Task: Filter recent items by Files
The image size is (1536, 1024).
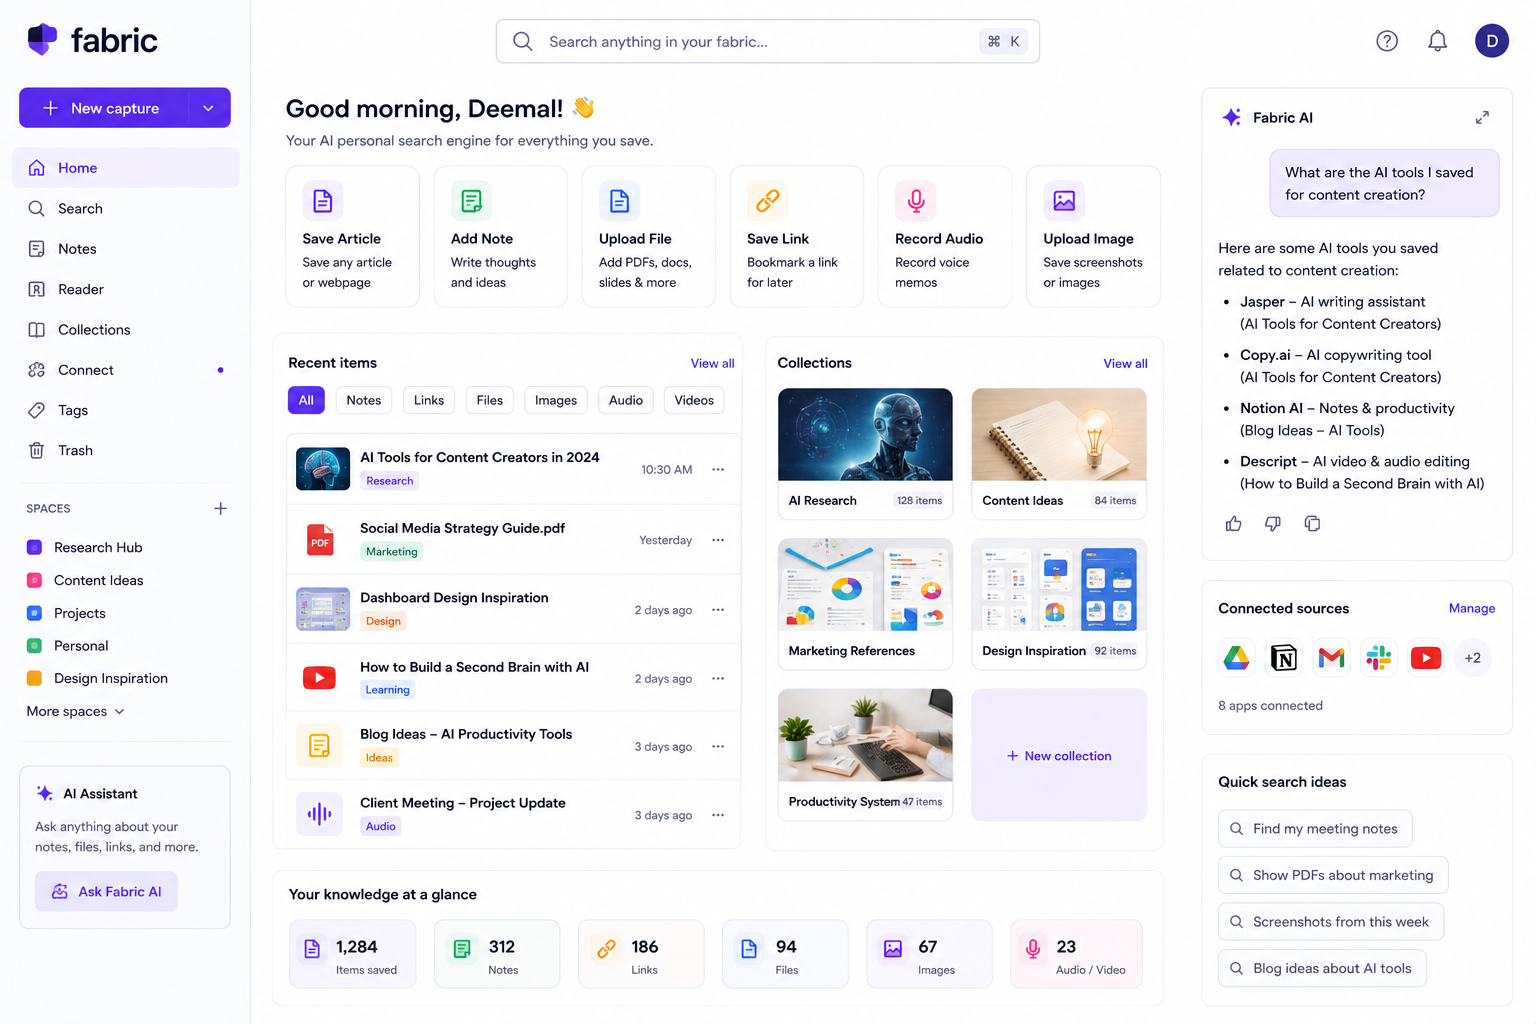Action: click(x=490, y=400)
